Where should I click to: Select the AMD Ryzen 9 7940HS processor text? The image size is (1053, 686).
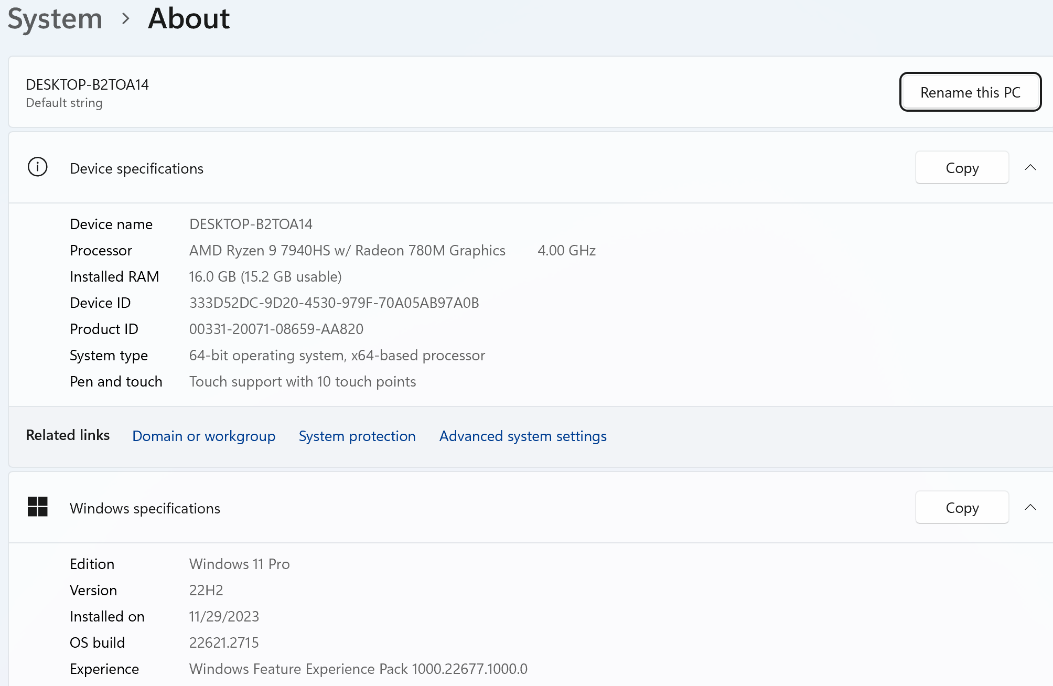[347, 250]
